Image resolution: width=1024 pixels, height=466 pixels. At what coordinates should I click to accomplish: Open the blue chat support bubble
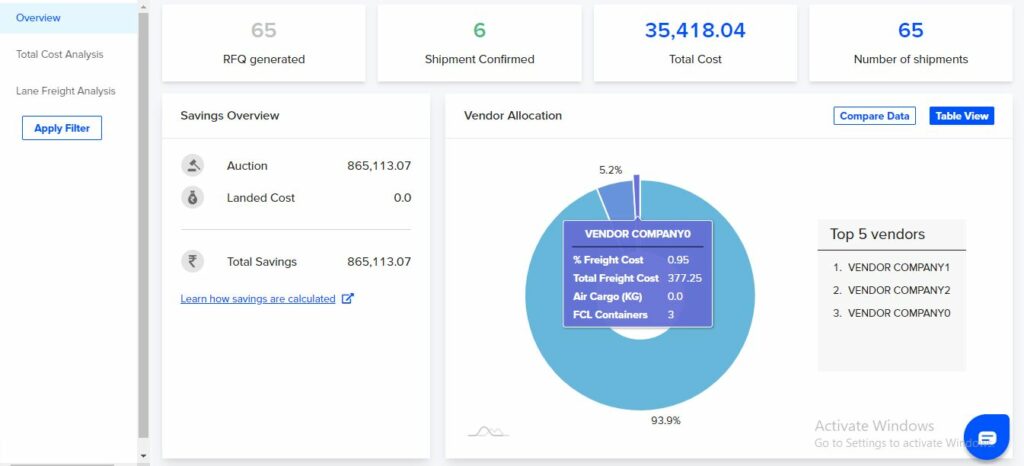[987, 438]
